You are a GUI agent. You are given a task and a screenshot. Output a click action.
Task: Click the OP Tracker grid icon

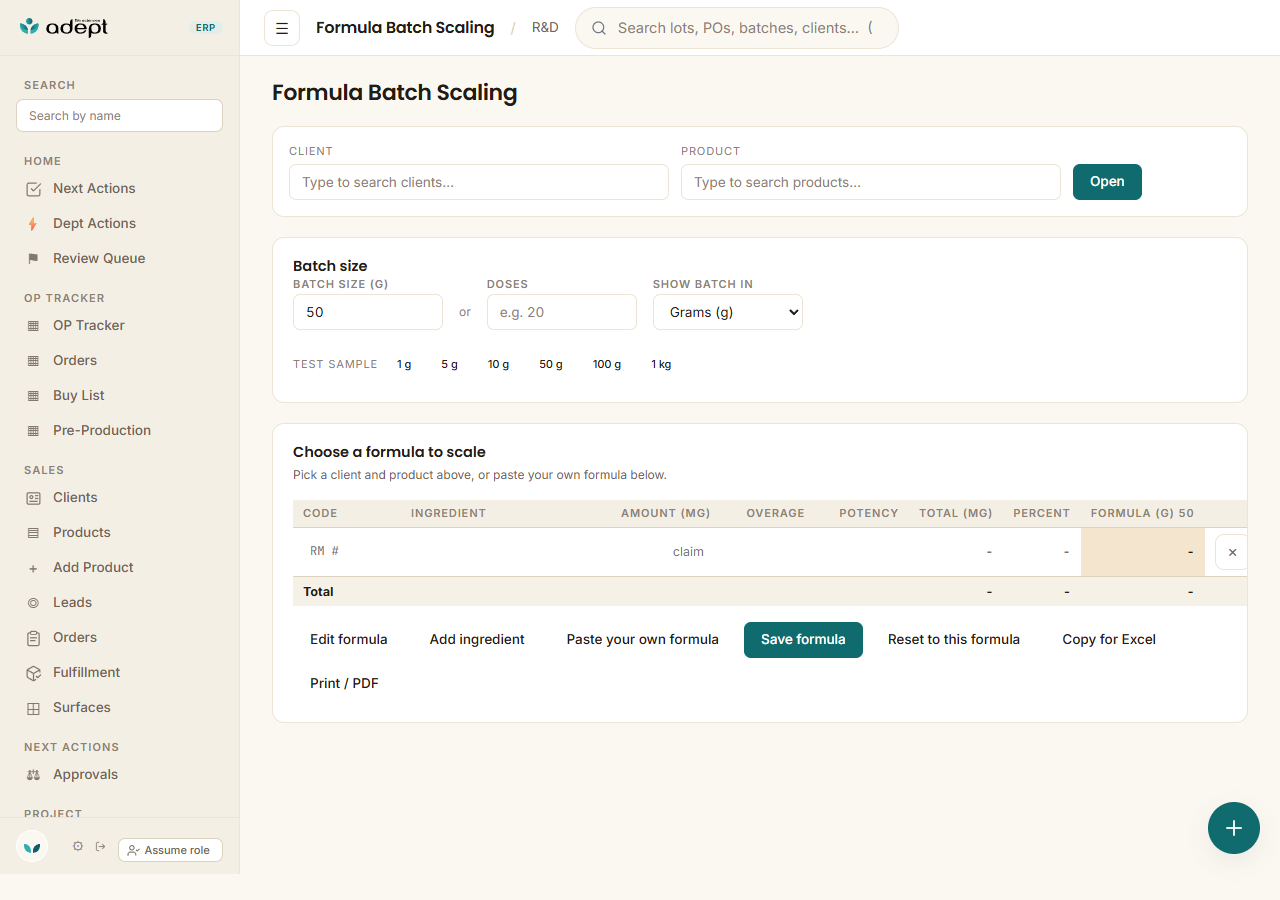[x=33, y=326]
